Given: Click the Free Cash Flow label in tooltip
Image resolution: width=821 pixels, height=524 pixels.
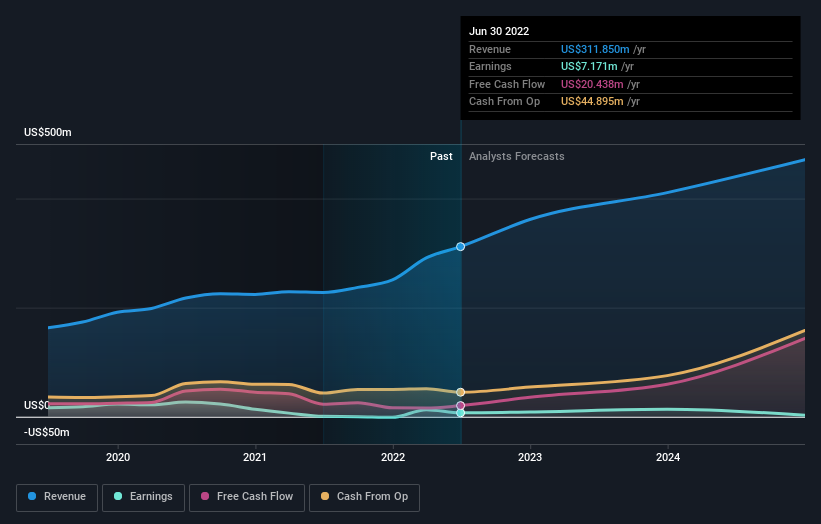Looking at the screenshot, I should [x=507, y=84].
